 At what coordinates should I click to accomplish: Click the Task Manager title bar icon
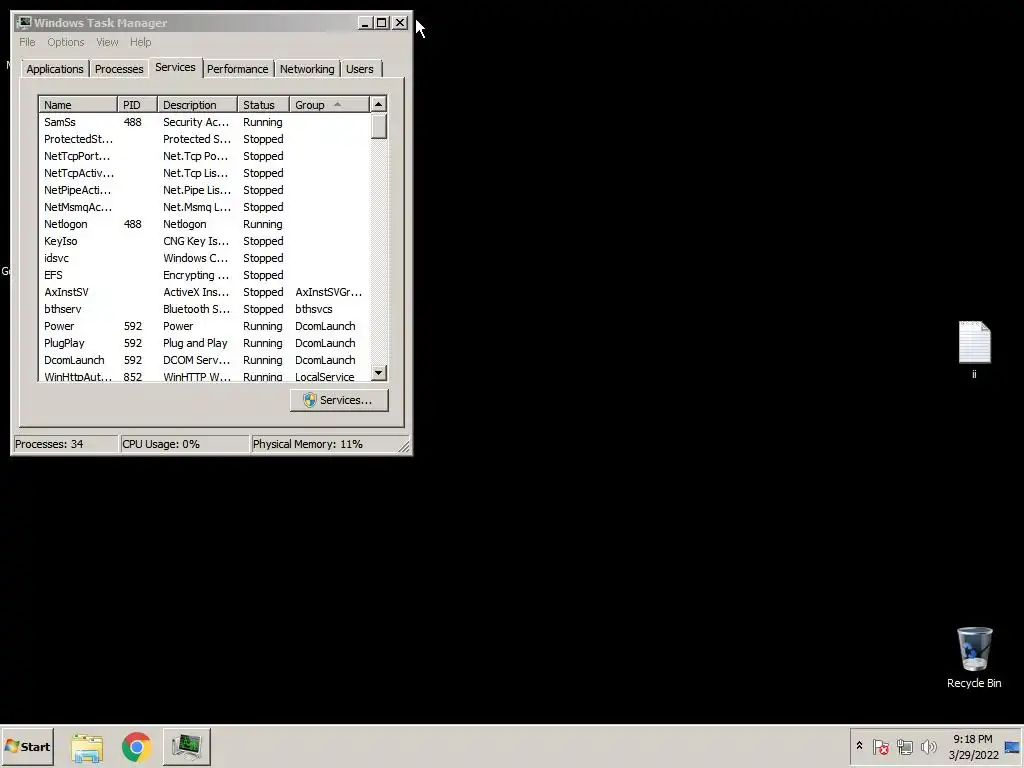[24, 23]
